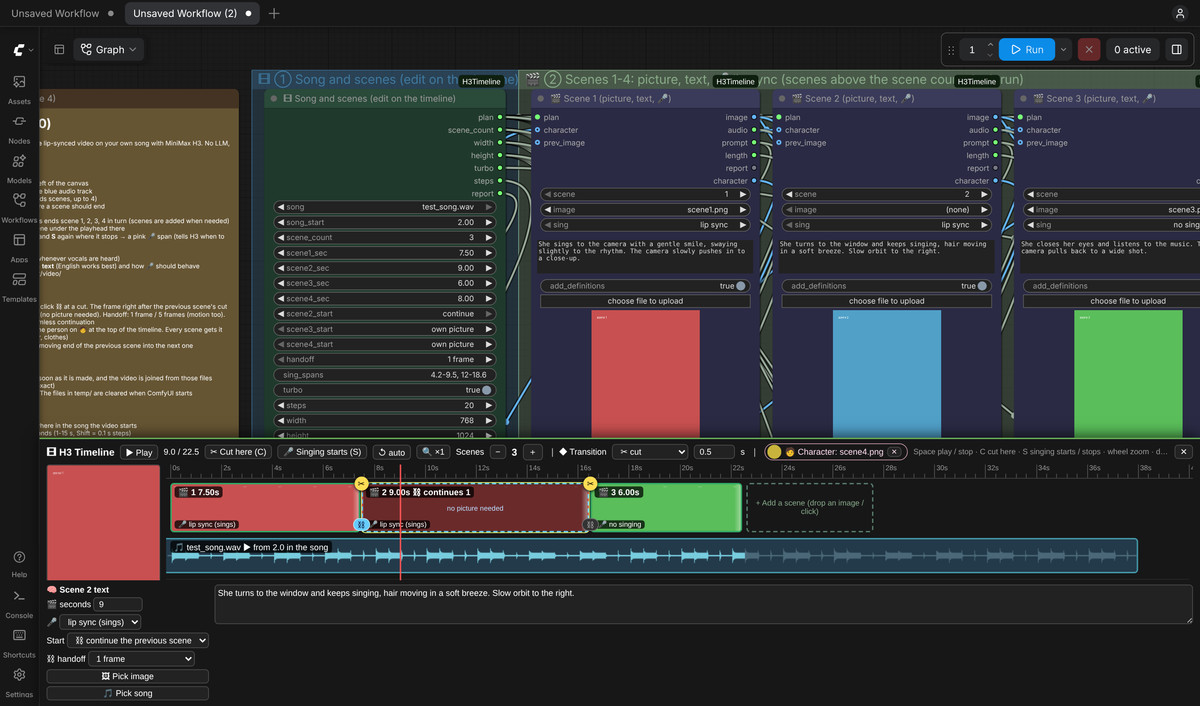Screen dimensions: 1200x706
Task: Open the Transition type dropdown
Action: pos(650,452)
